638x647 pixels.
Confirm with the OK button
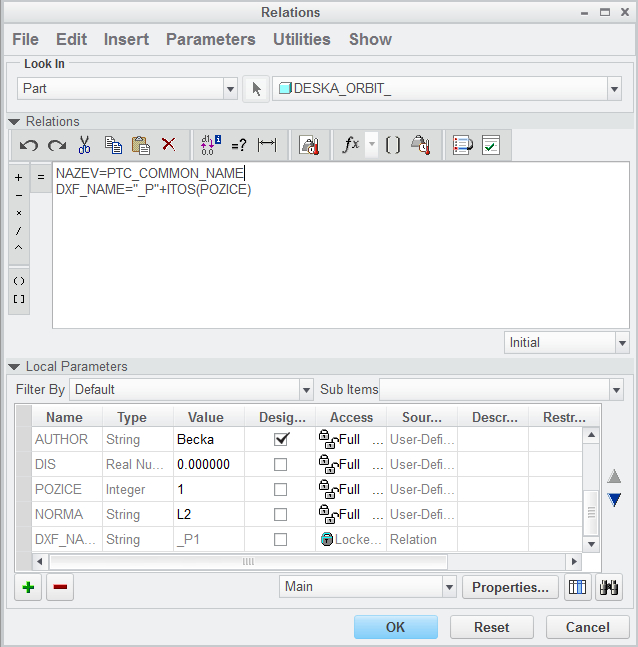tap(396, 627)
